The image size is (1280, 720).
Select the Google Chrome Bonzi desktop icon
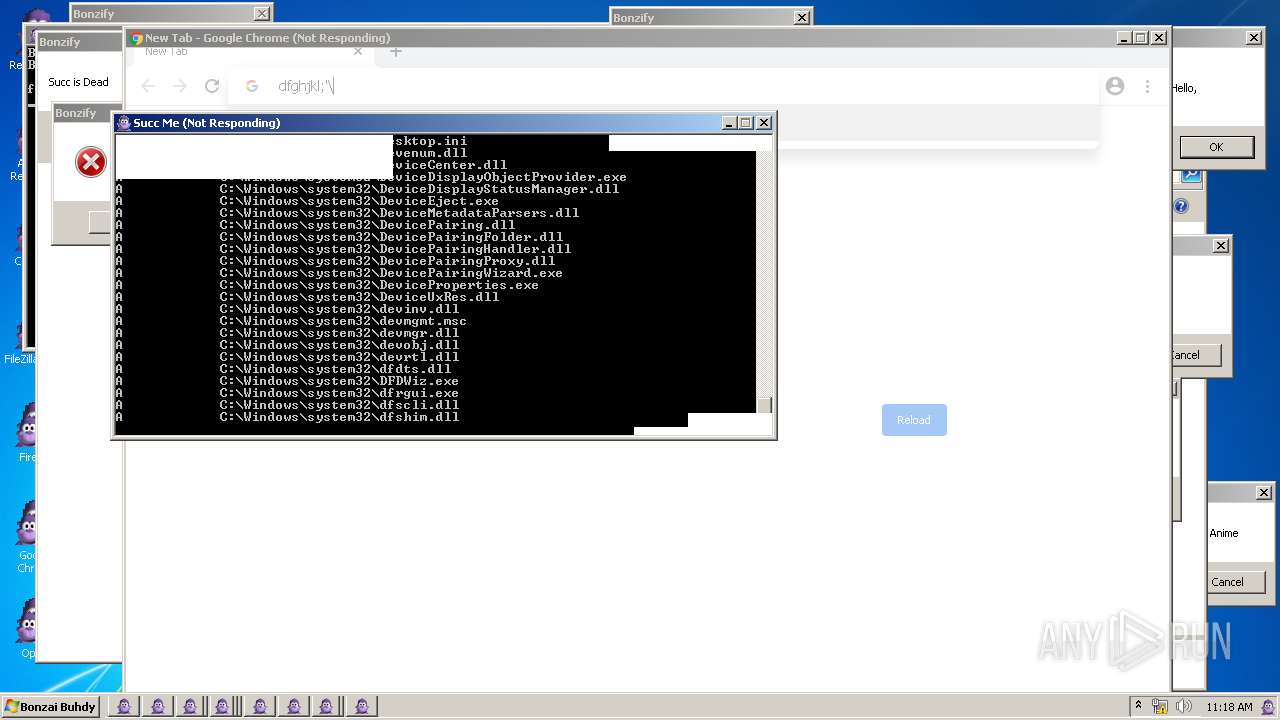(26, 537)
